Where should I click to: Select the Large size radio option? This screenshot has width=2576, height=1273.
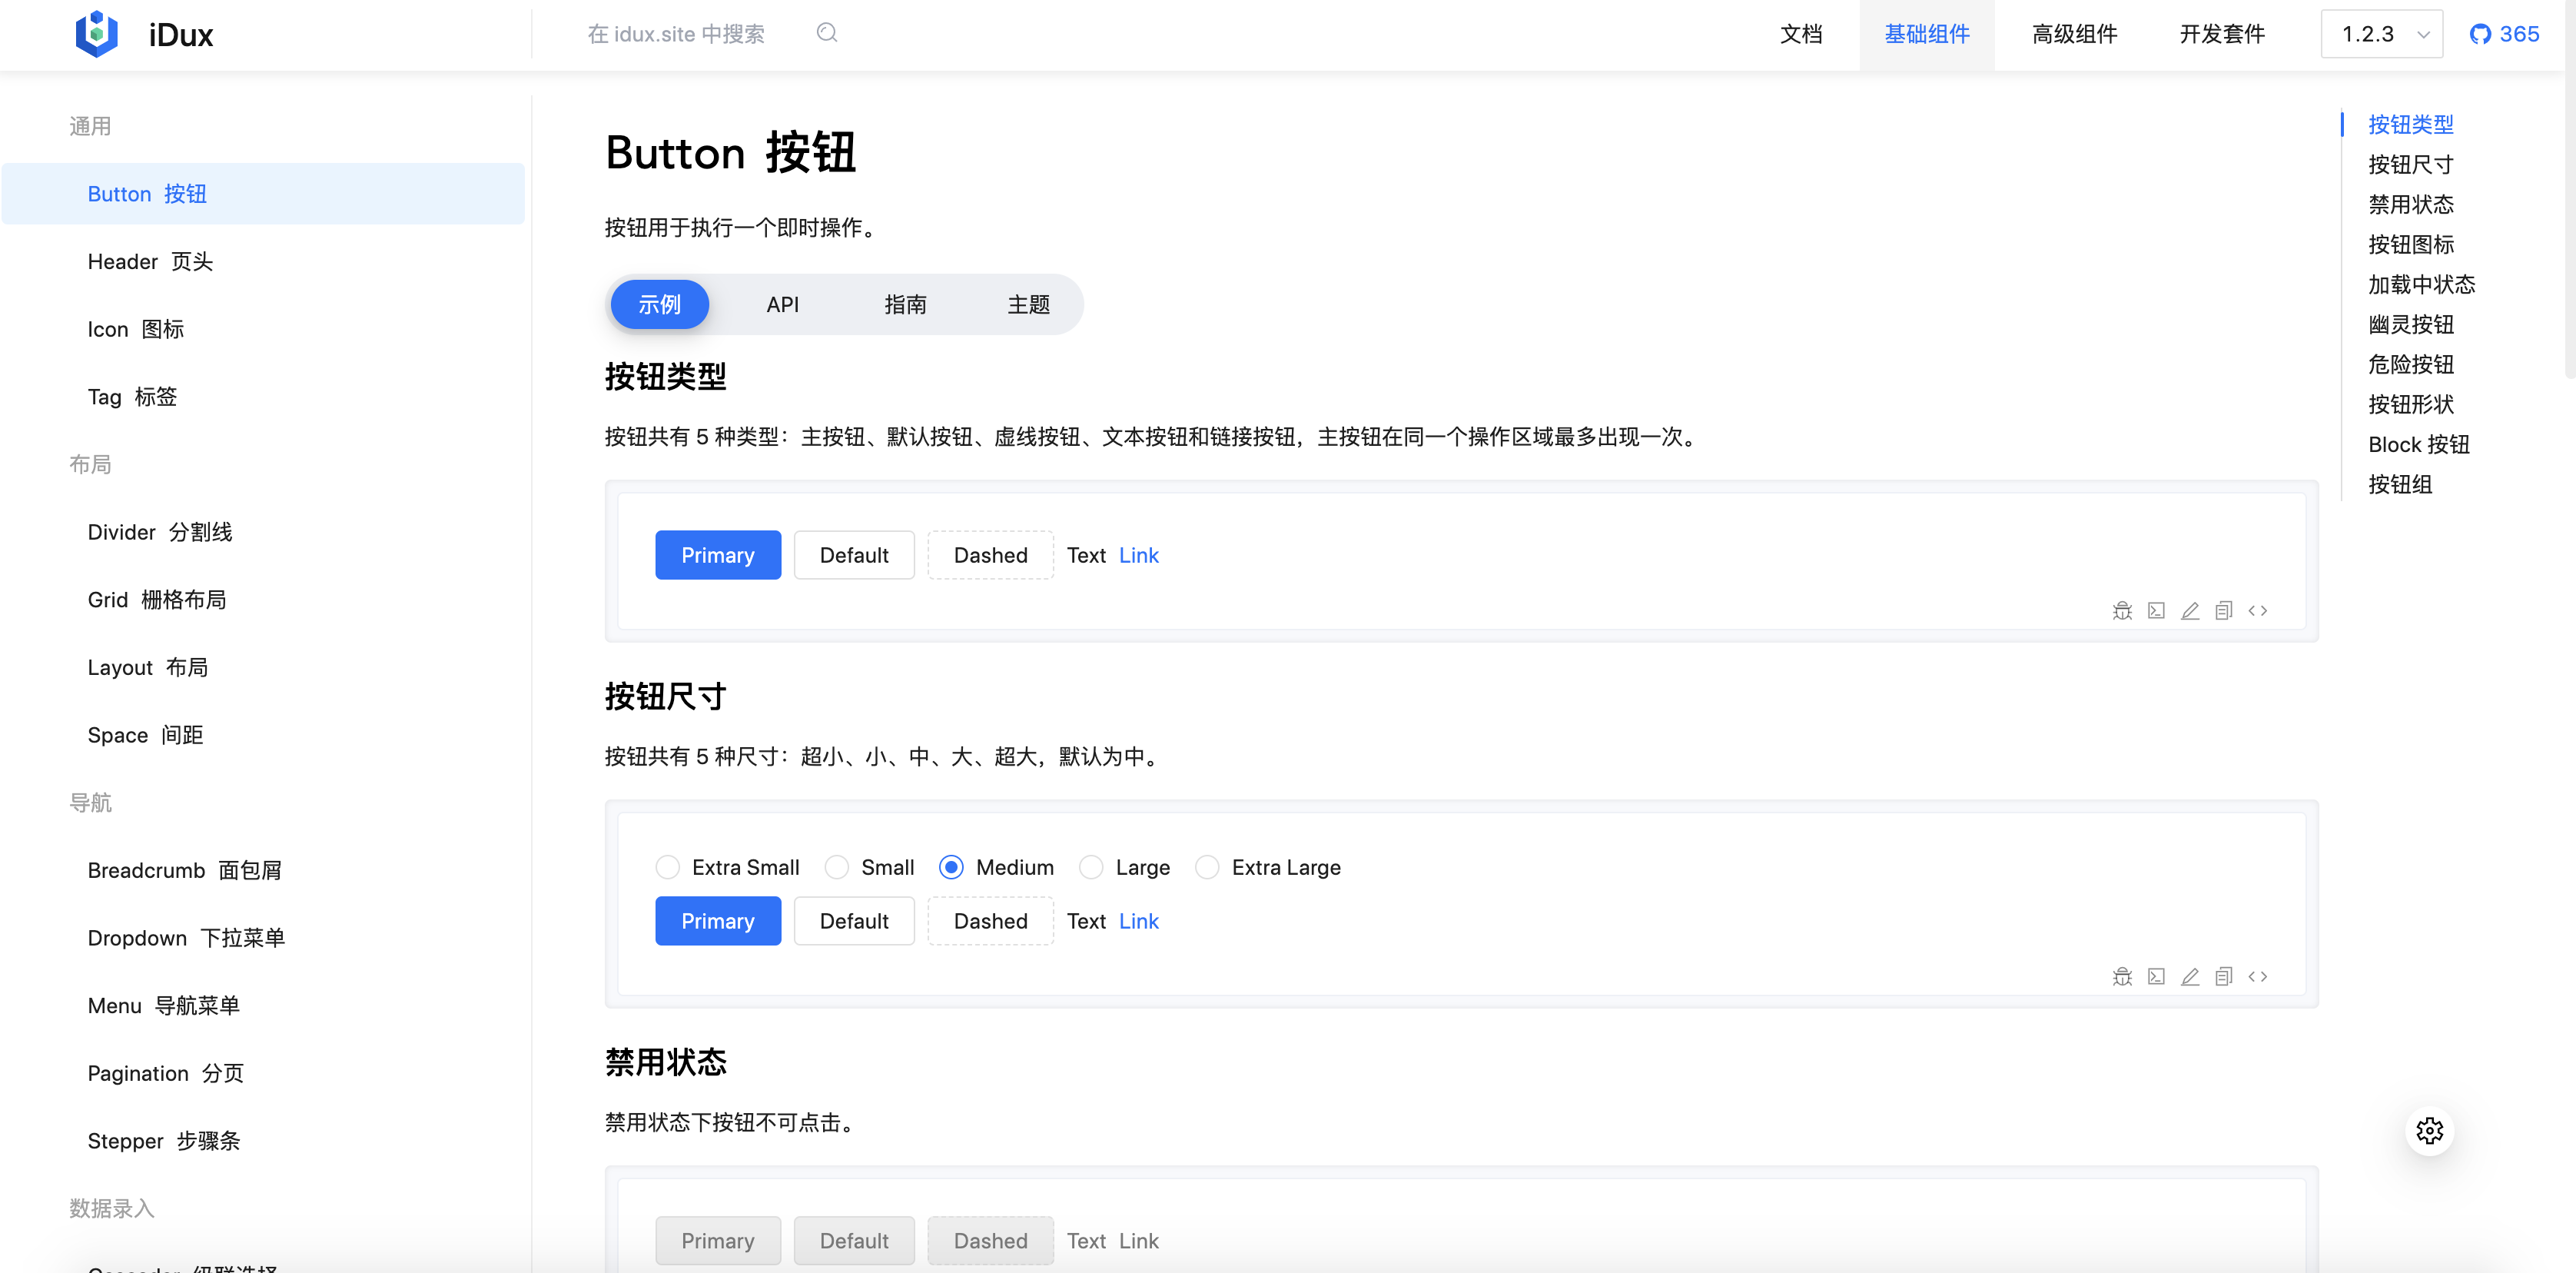coord(1091,867)
